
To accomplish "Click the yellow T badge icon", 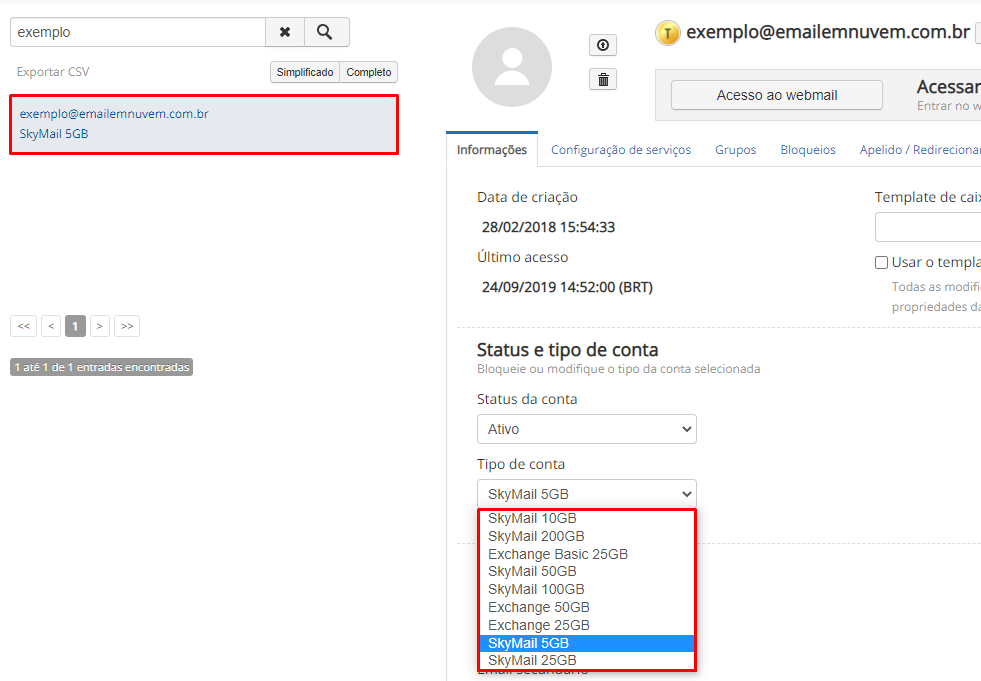I will [668, 33].
